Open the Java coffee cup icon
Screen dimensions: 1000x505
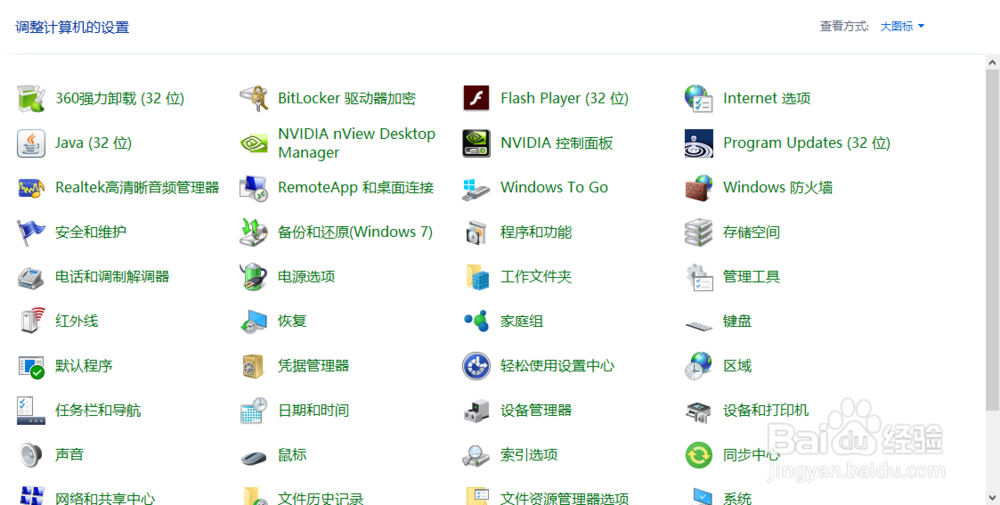point(31,143)
